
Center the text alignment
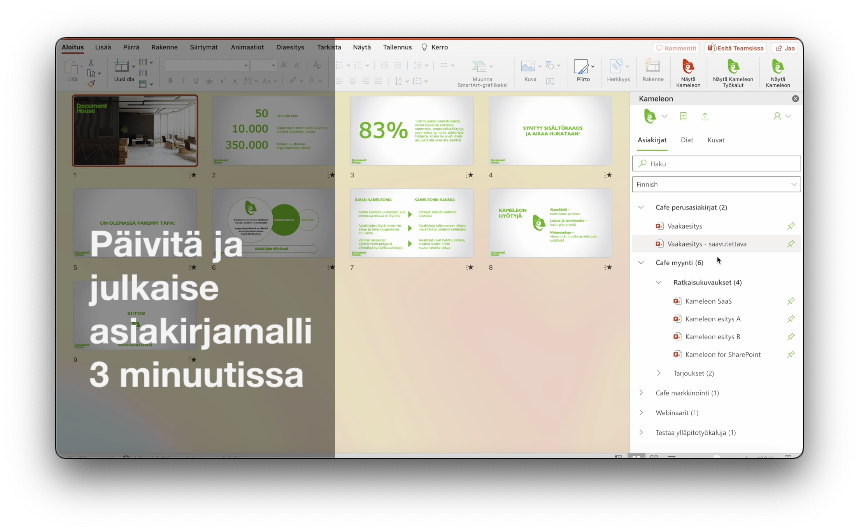(353, 81)
